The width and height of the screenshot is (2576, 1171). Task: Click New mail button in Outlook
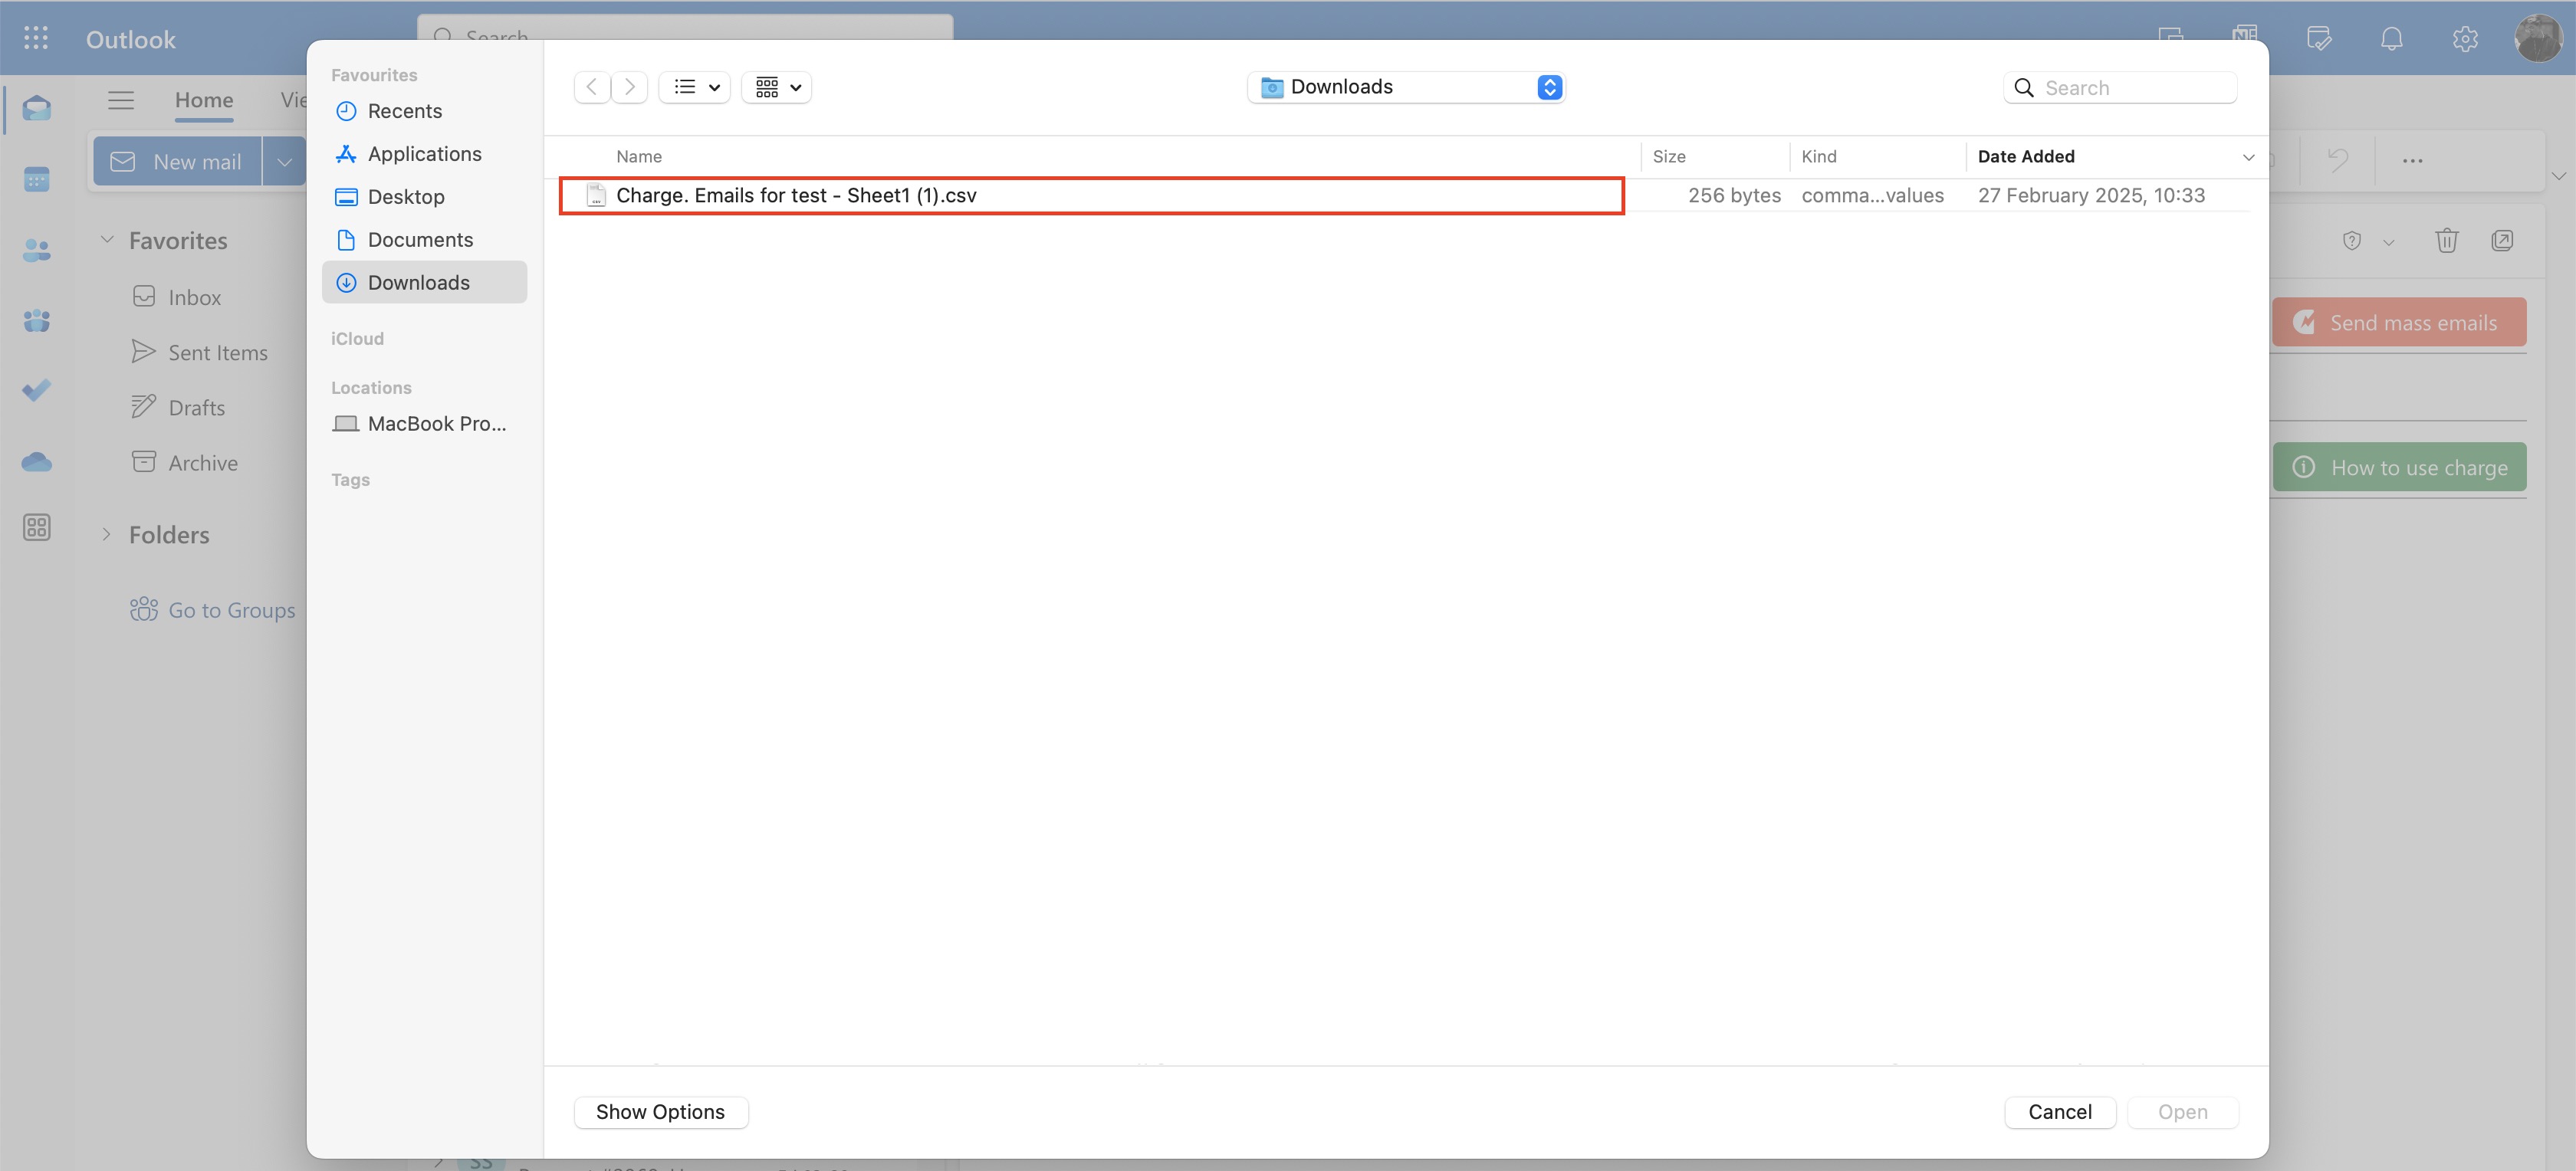tap(178, 161)
